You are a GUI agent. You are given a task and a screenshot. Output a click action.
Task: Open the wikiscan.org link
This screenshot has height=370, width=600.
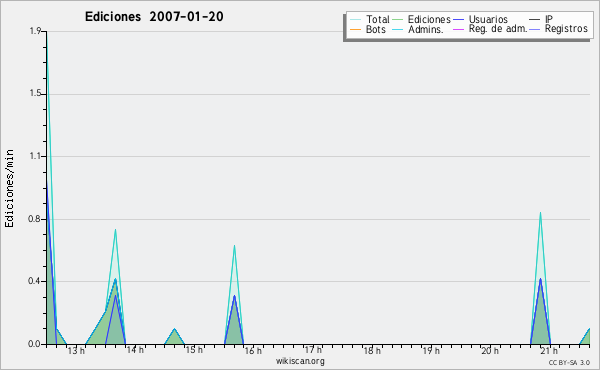pos(300,361)
